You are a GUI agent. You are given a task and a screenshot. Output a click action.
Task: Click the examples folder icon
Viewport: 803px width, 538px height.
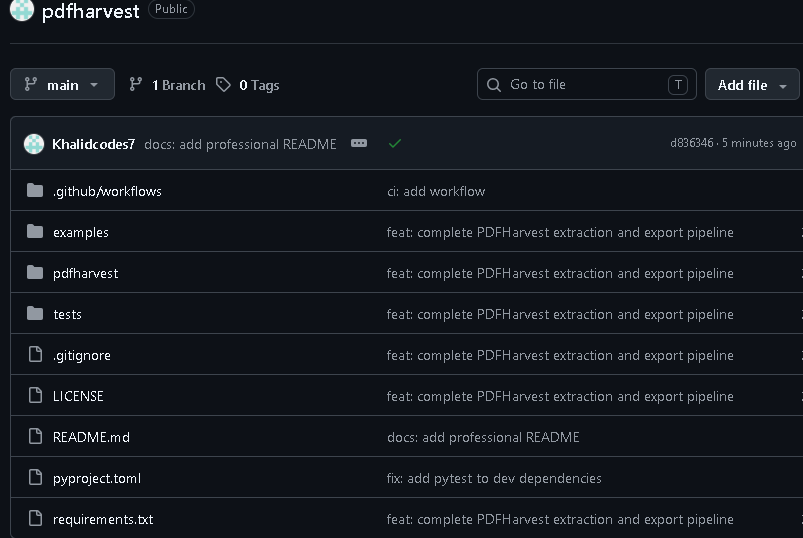[35, 232]
